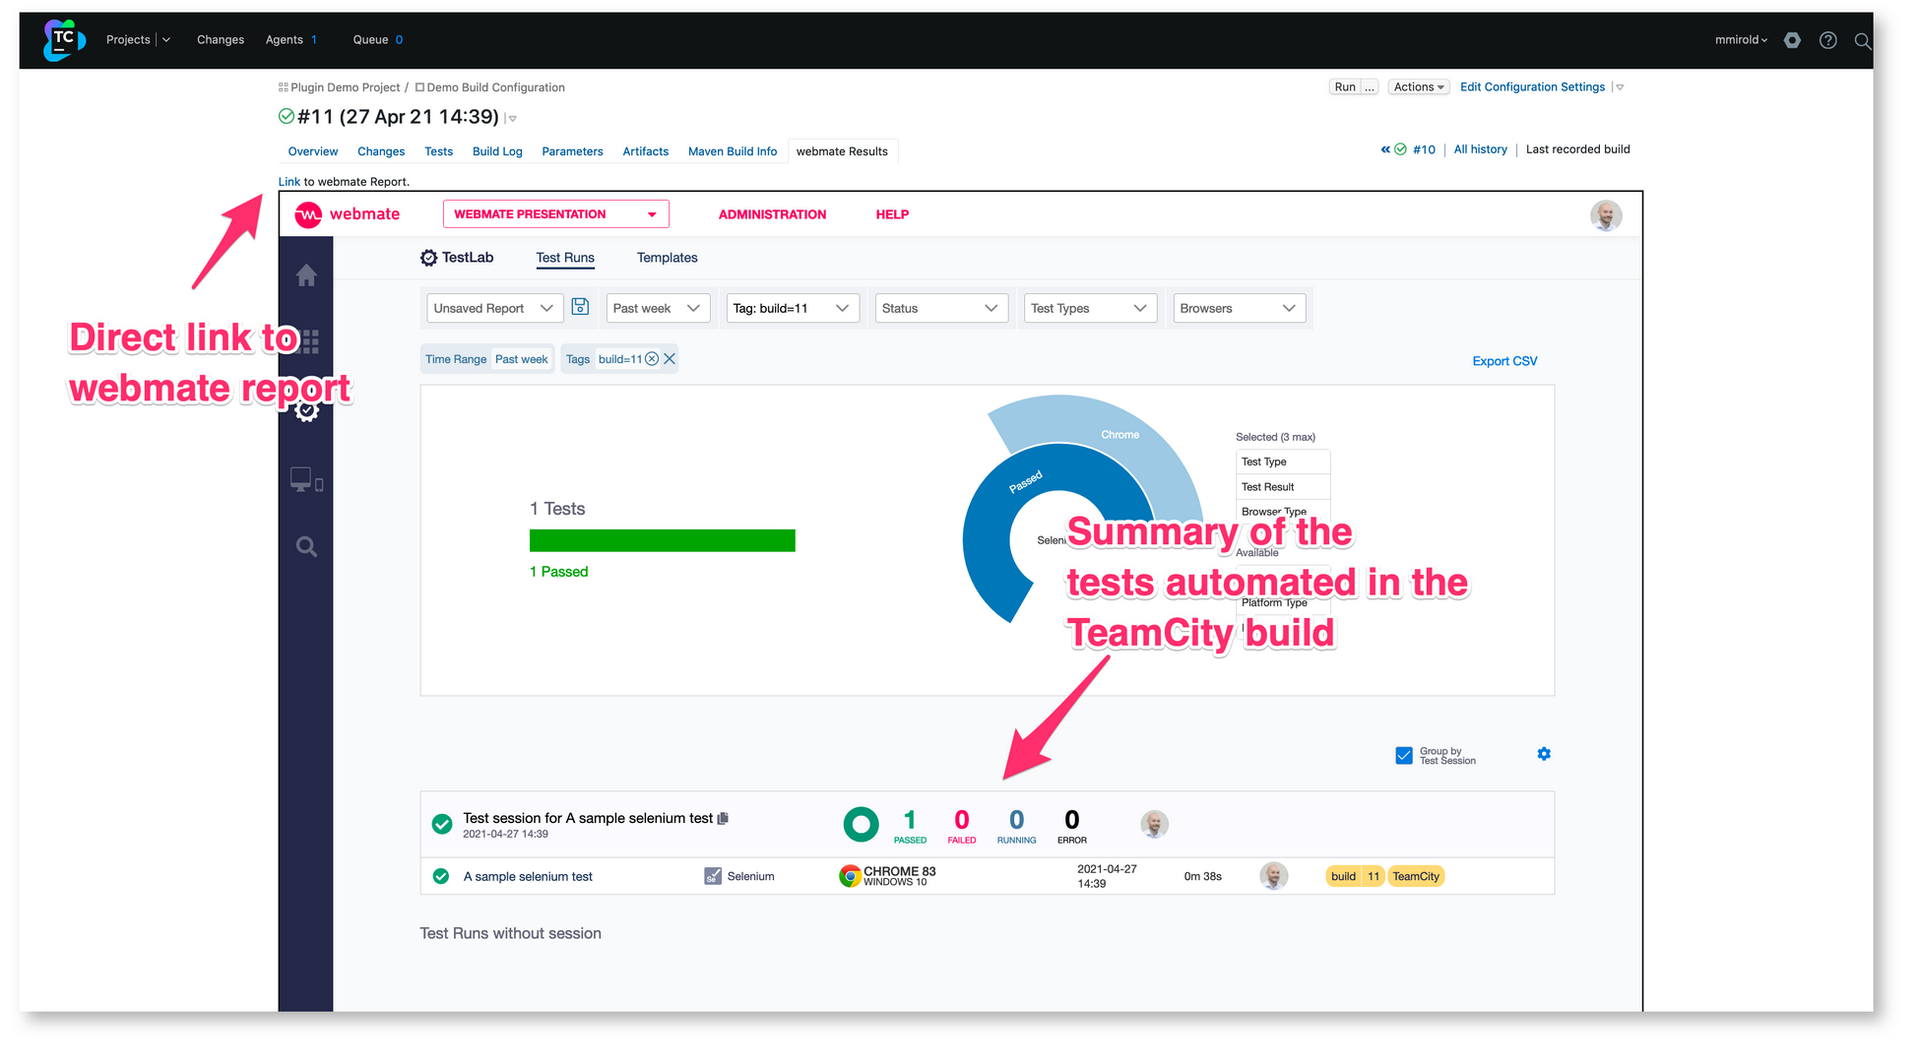Viewport: 1920px width, 1057px height.
Task: Expand the Browsers filter dropdown
Action: point(1239,308)
